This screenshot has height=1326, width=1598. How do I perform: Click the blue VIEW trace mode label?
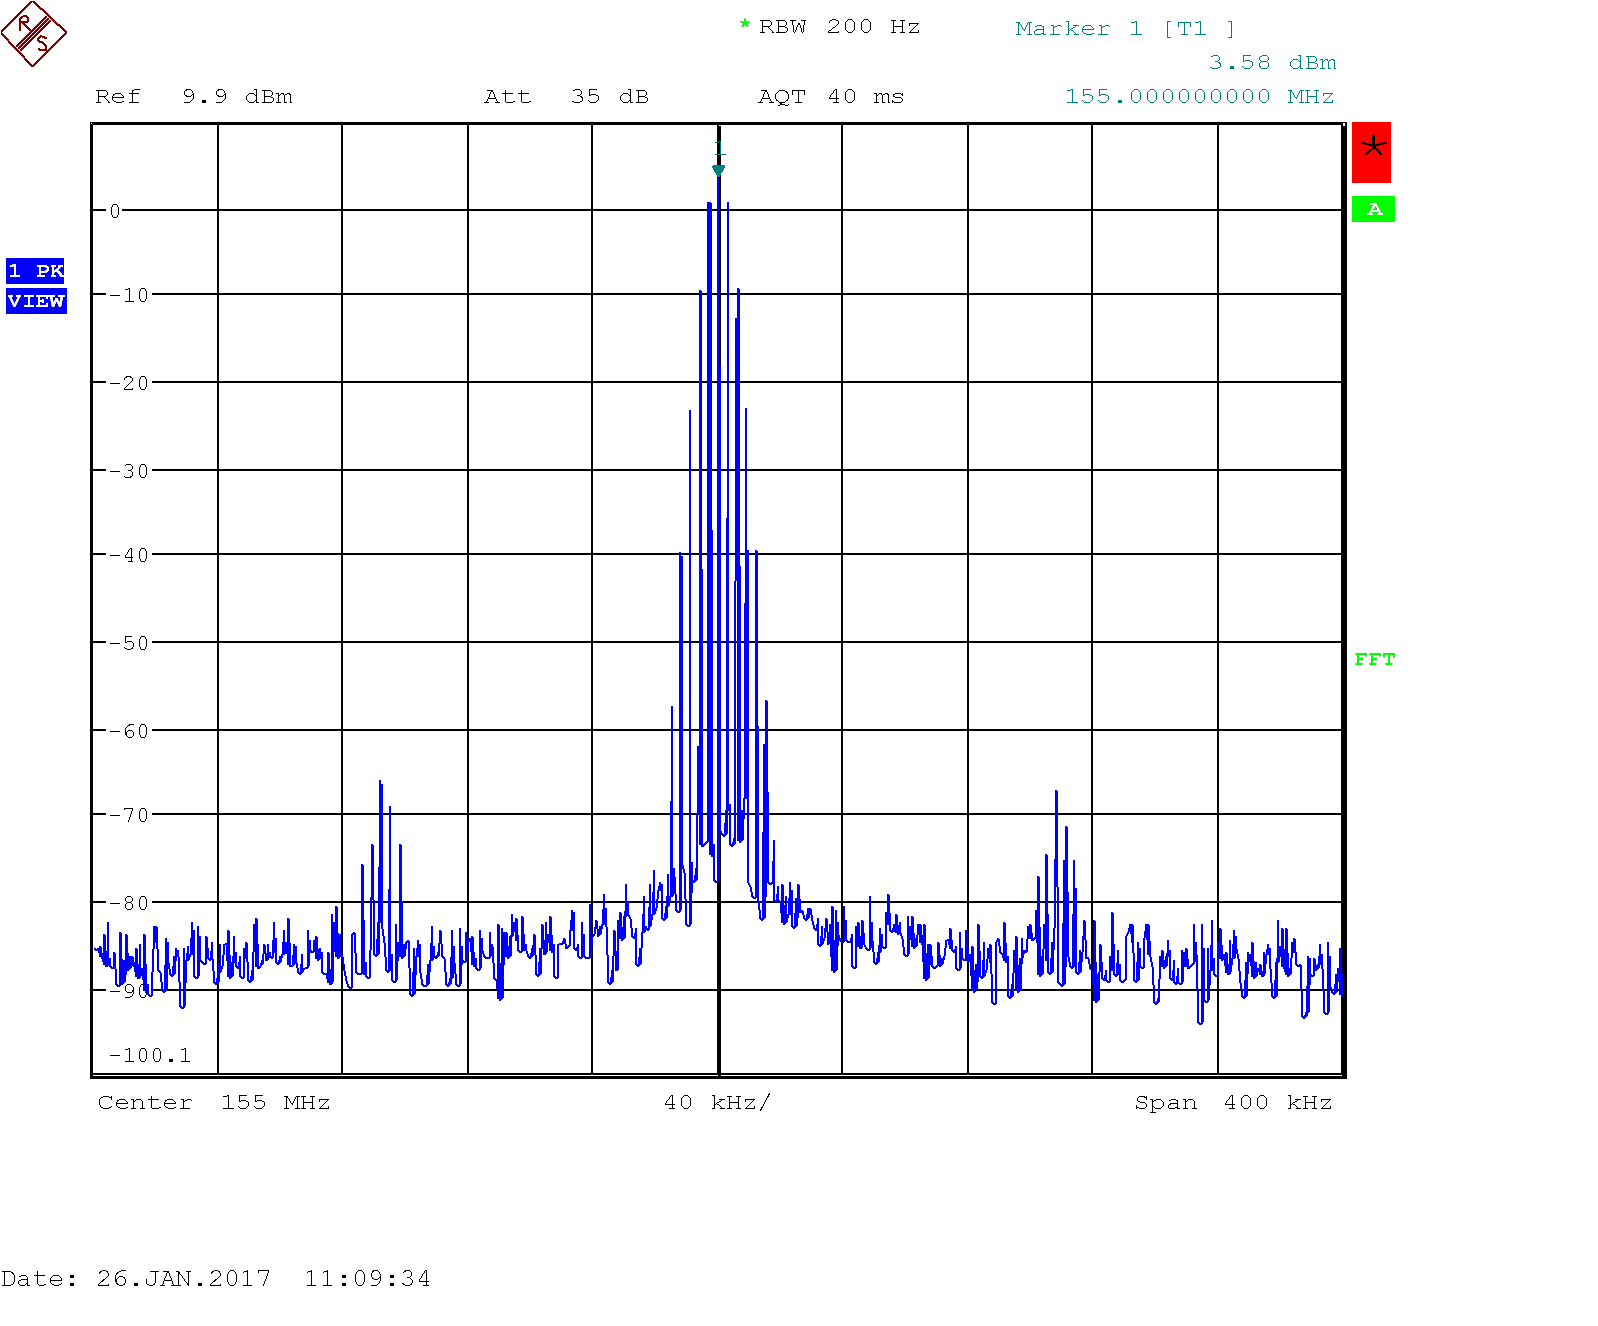point(36,301)
